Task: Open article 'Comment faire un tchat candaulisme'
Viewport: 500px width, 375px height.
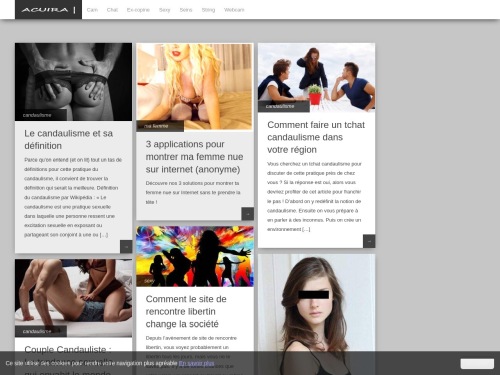Action: tap(316, 137)
